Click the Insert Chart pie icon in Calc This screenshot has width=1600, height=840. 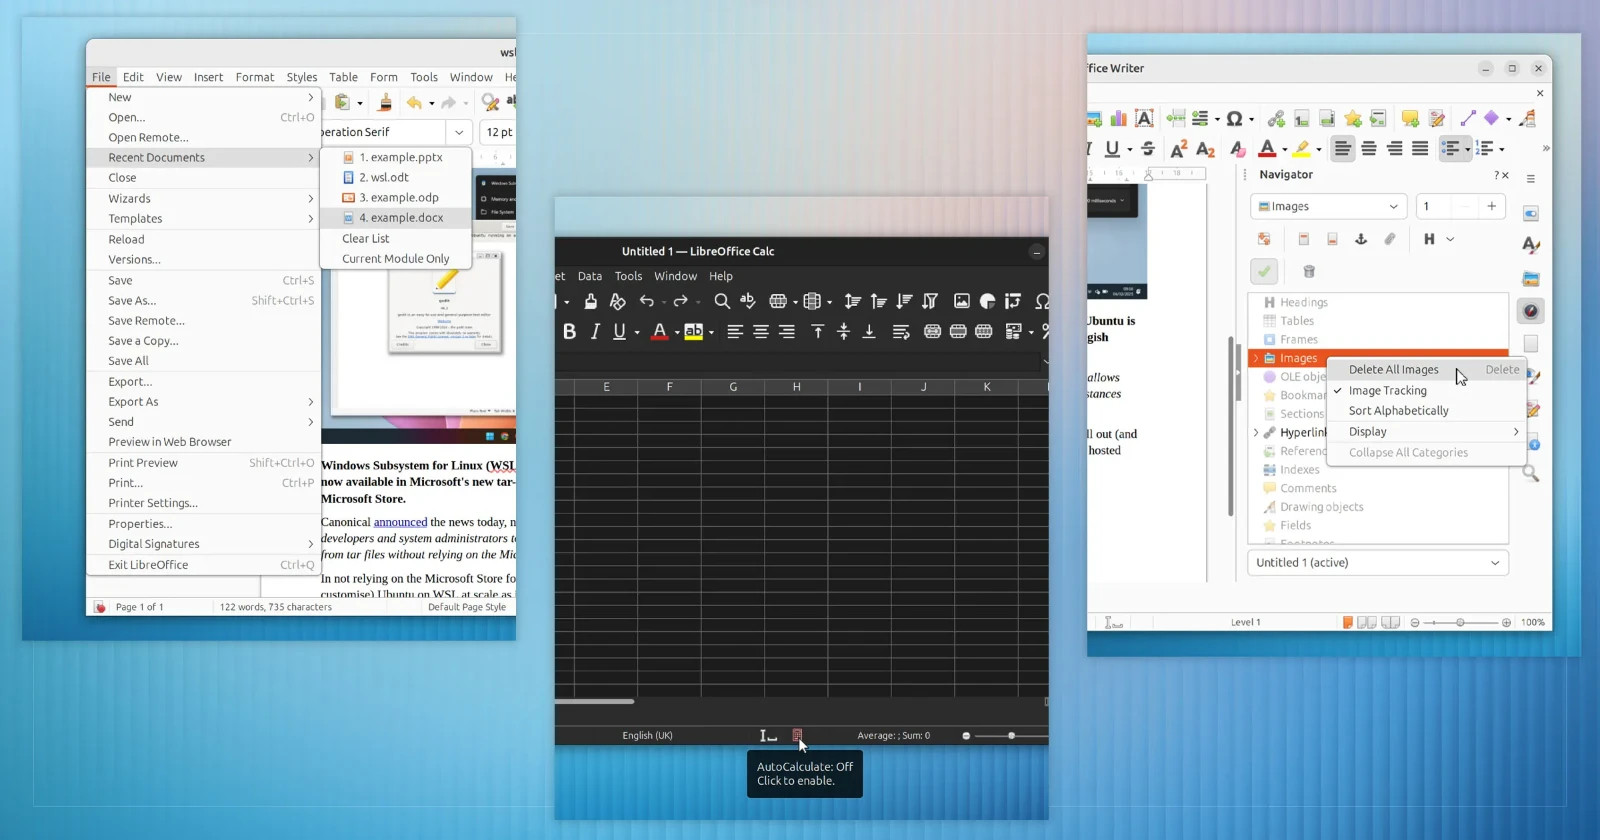[x=988, y=301]
